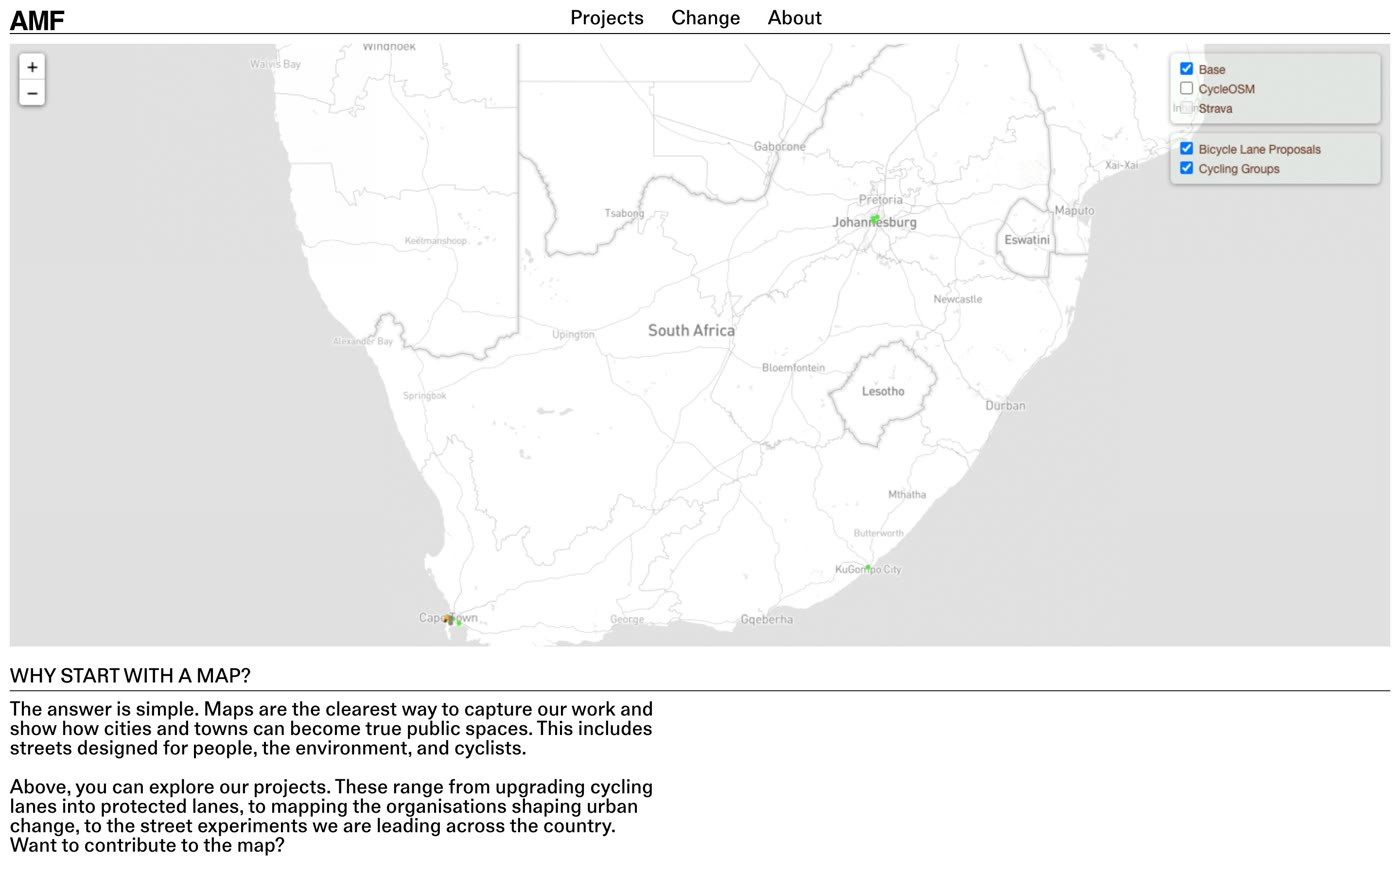
Task: Click the Maputo map label
Action: pos(1074,211)
